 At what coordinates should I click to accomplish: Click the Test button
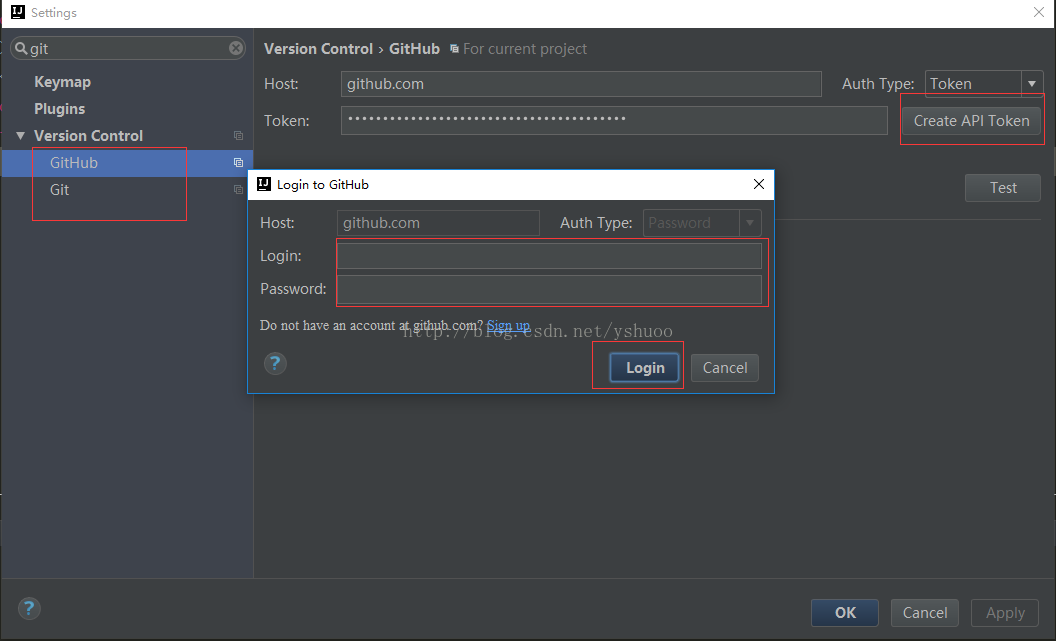point(1003,188)
